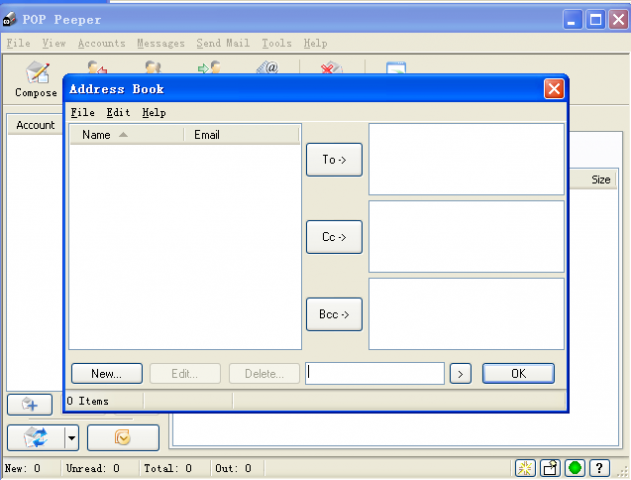The width and height of the screenshot is (631, 480).
Task: Click the yellow star status bar icon
Action: 525,468
